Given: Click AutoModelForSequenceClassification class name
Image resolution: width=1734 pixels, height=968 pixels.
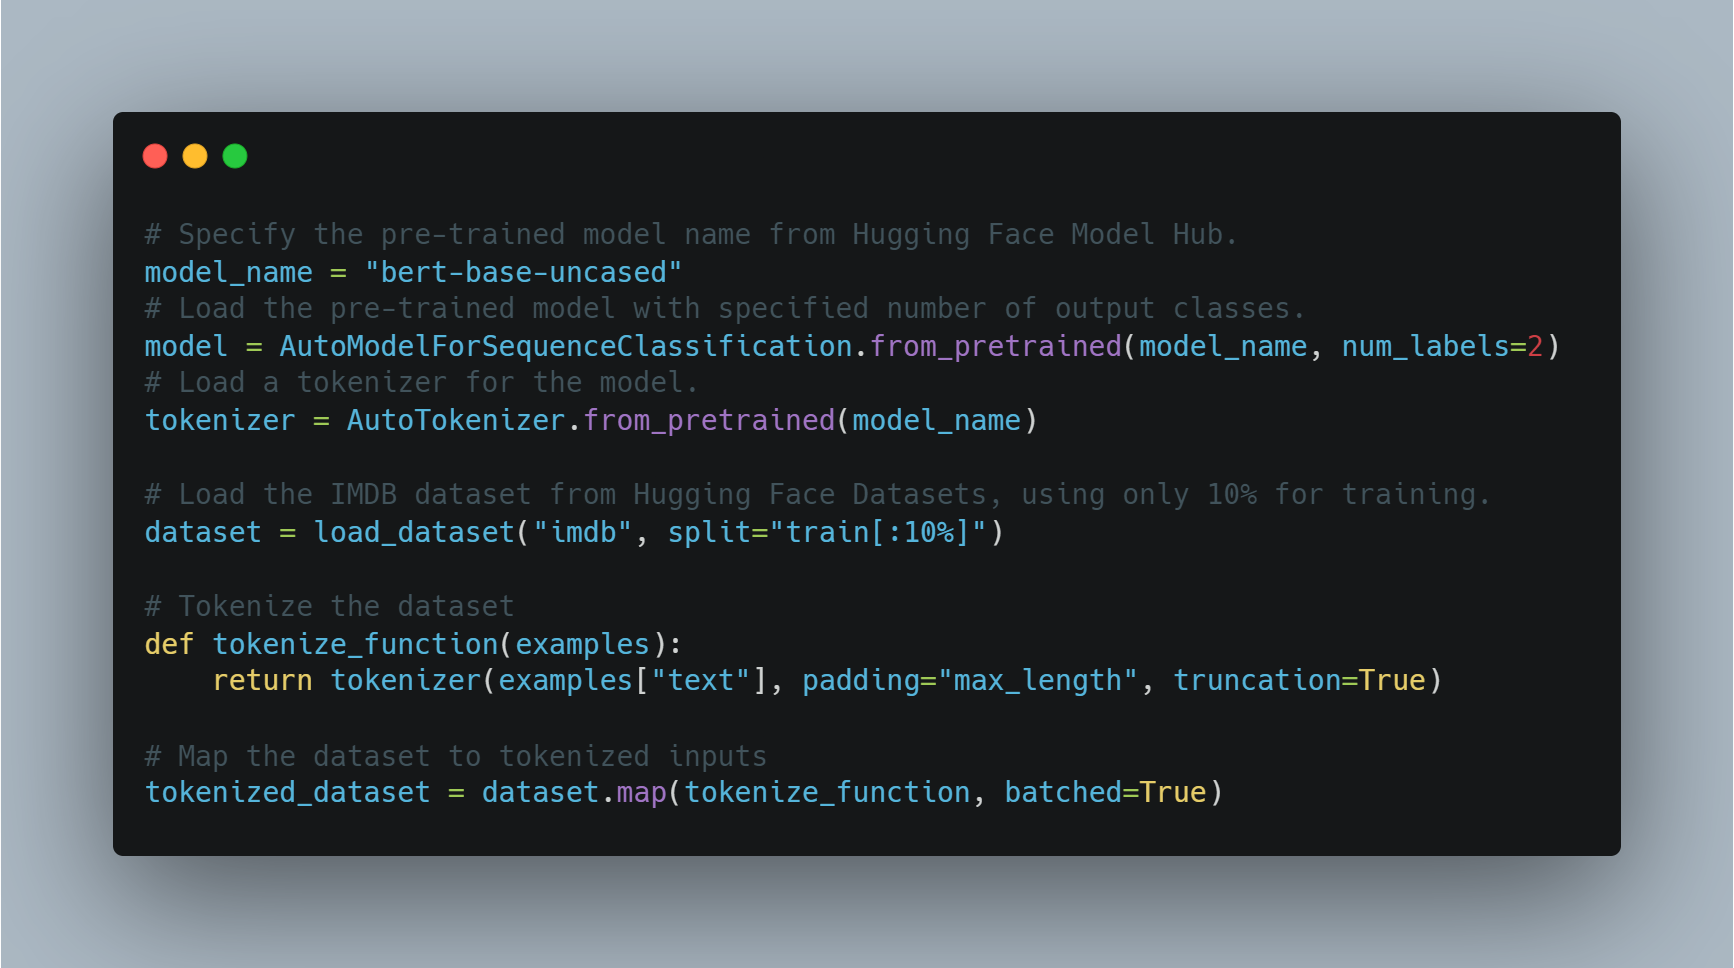Looking at the screenshot, I should (x=566, y=346).
